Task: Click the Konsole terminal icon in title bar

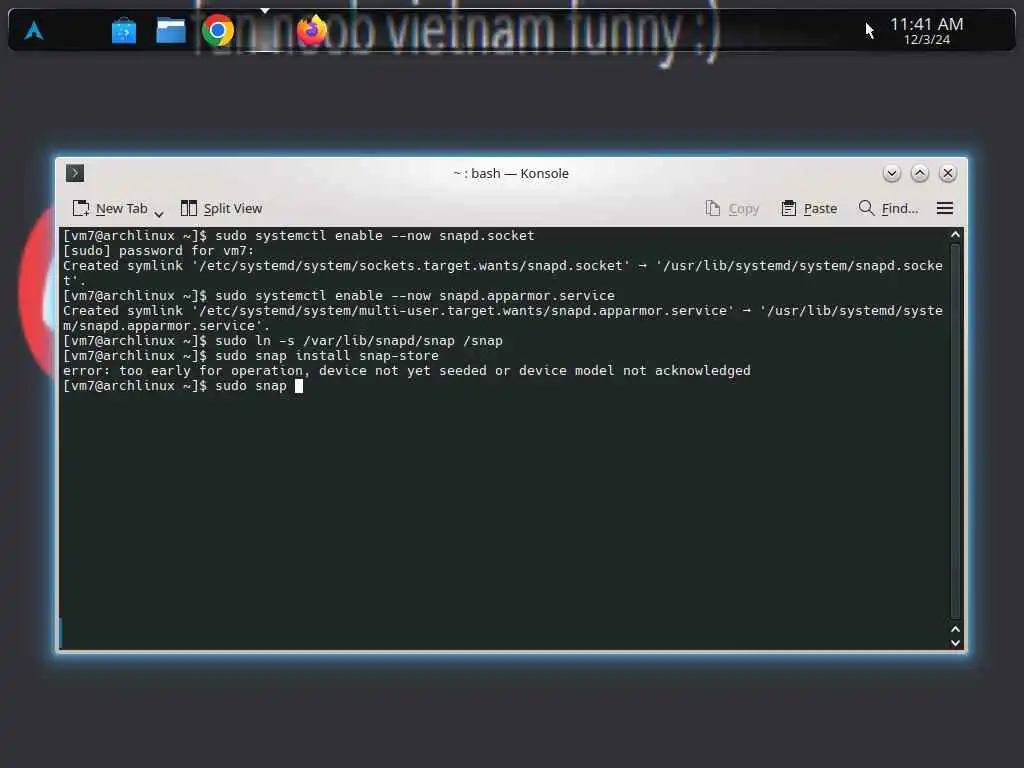Action: pos(75,173)
